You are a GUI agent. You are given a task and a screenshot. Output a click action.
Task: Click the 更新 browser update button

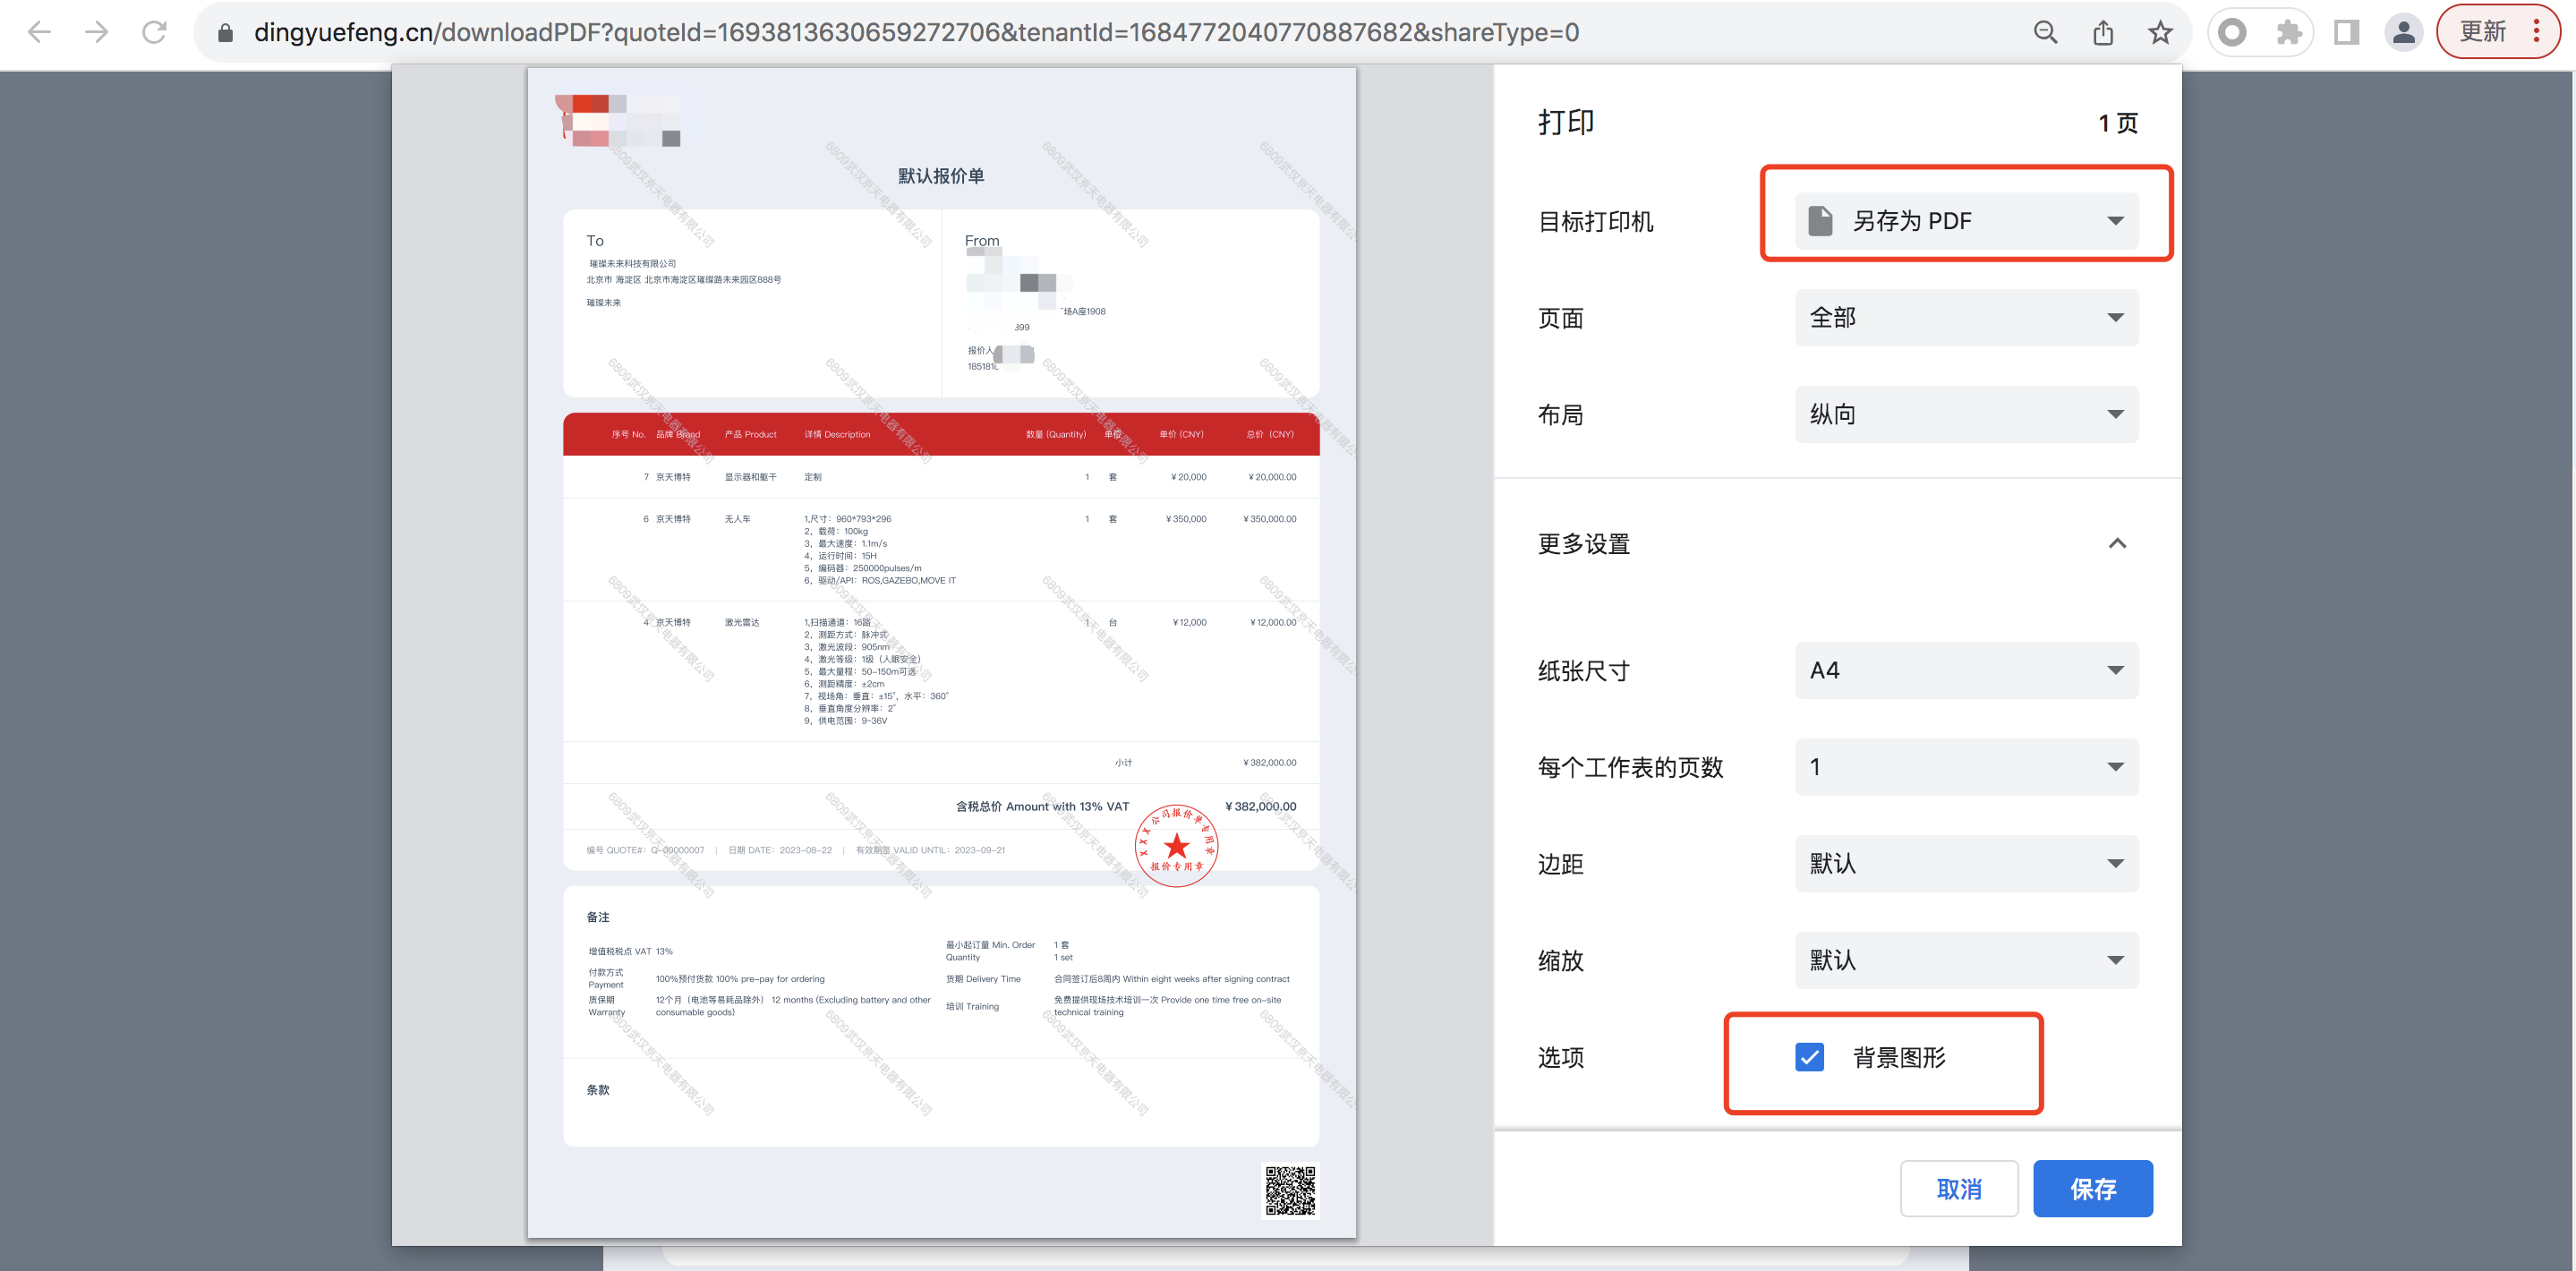[2484, 32]
